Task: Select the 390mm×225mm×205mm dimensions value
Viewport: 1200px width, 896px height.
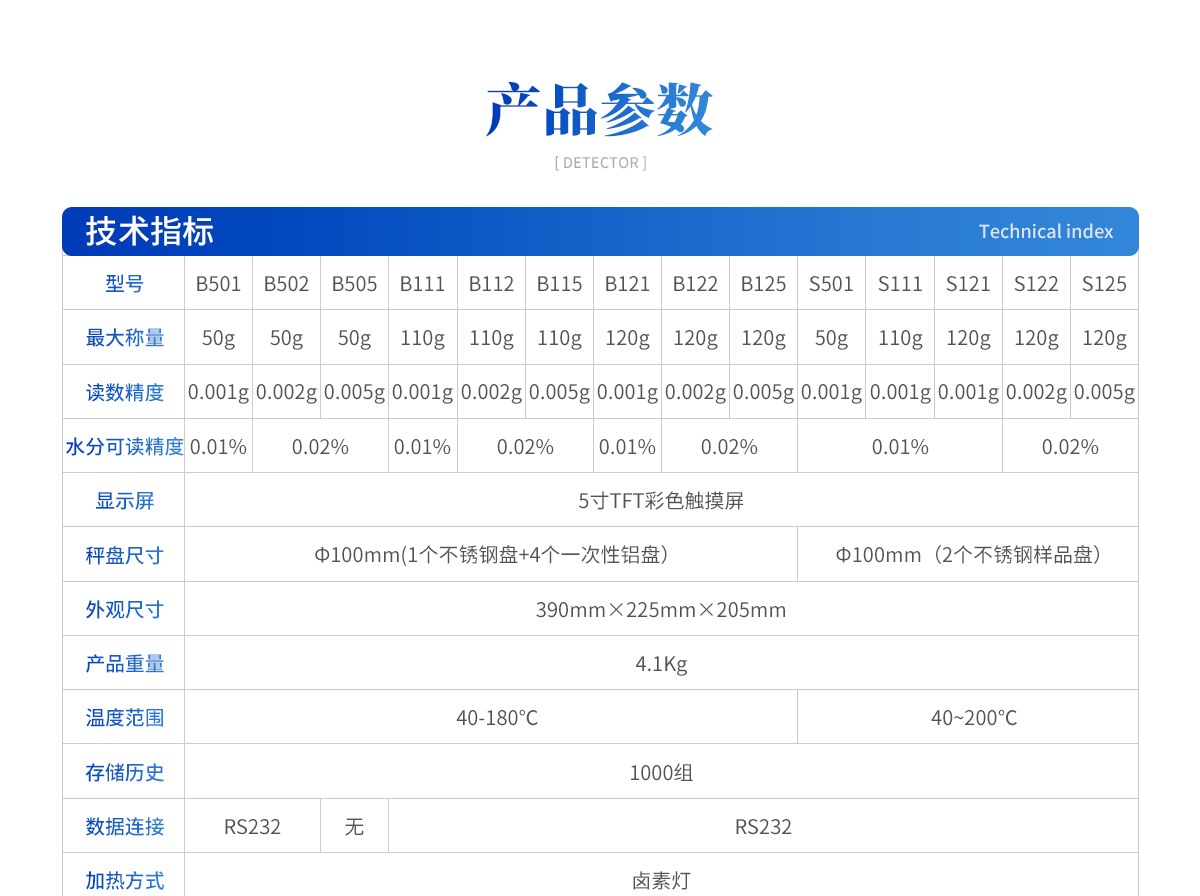Action: pos(661,609)
